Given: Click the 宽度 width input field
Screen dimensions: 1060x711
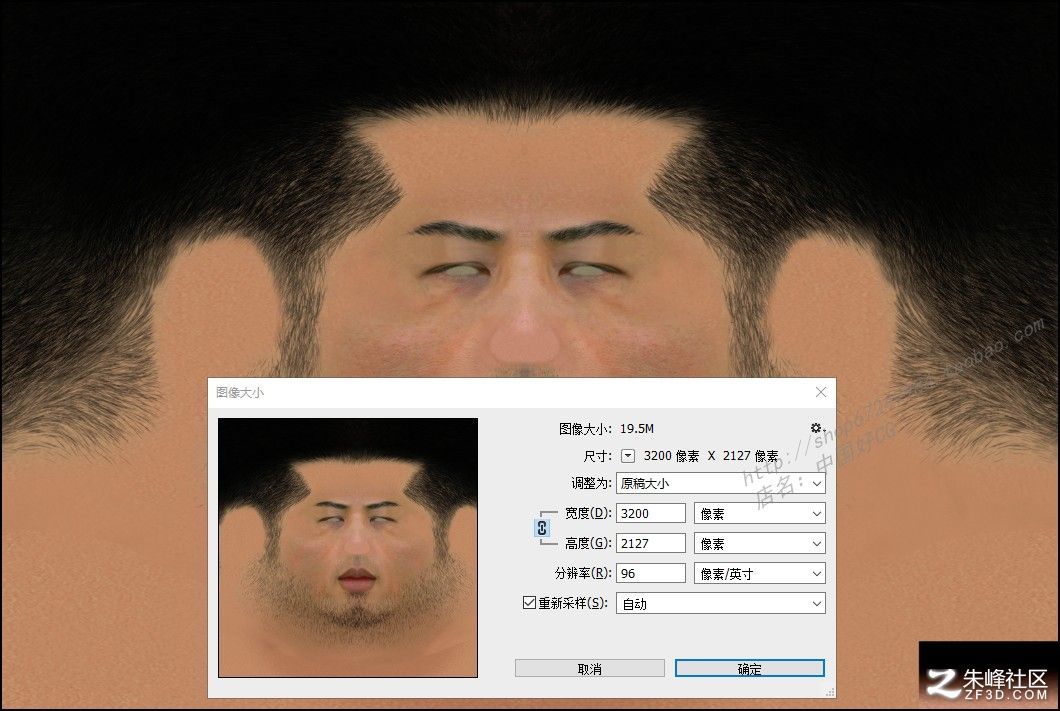Looking at the screenshot, I should pos(650,513).
